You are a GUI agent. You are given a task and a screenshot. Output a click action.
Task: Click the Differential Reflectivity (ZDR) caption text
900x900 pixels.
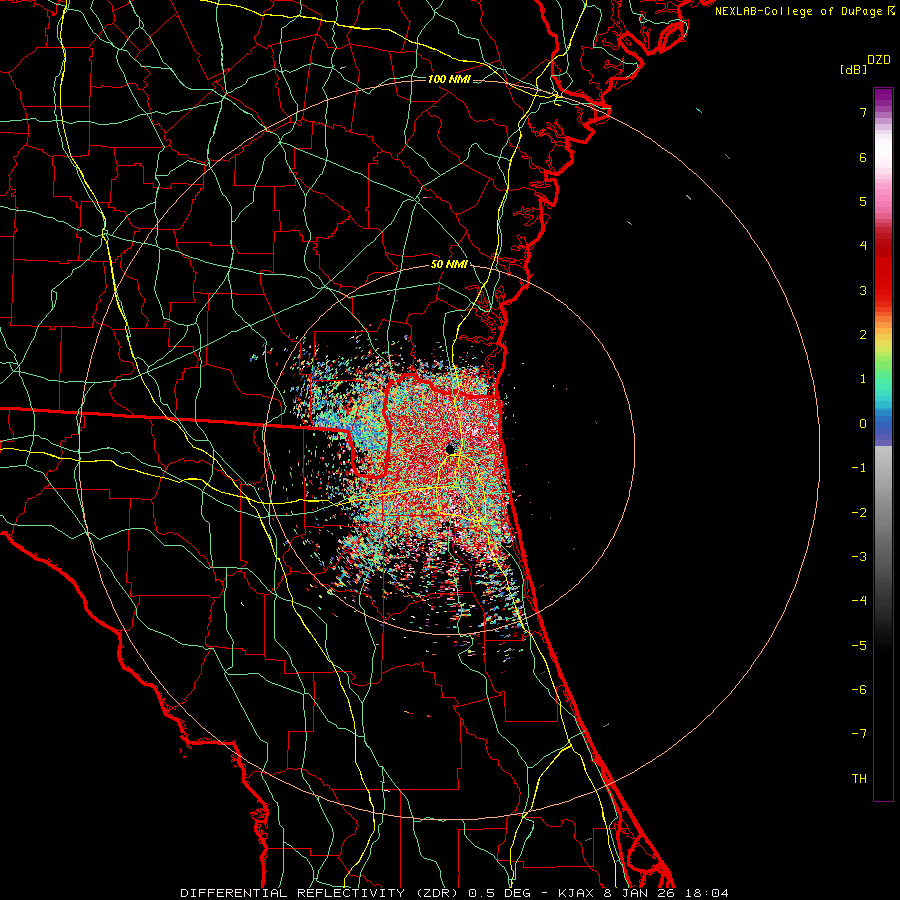coord(321,893)
